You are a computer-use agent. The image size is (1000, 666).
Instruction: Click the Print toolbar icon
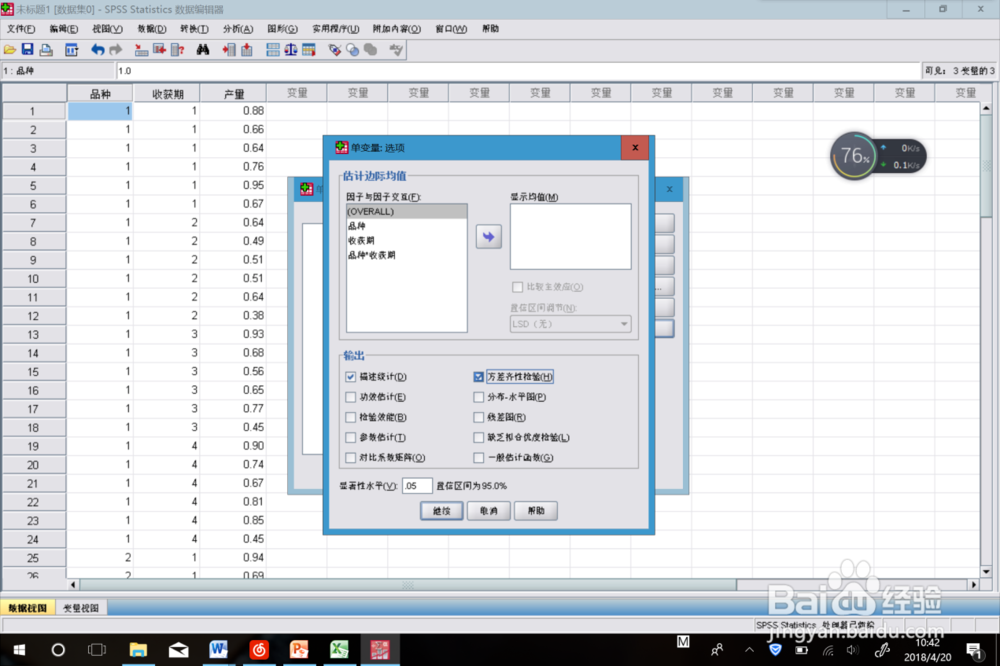(46, 50)
